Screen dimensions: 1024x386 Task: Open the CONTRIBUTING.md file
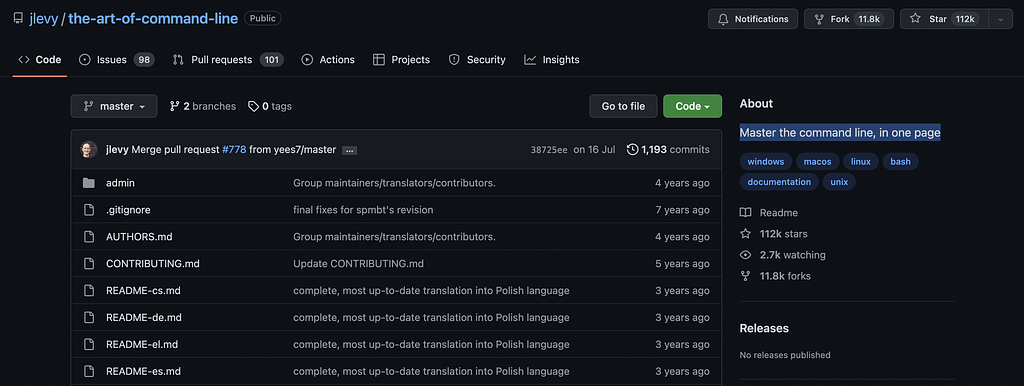point(153,264)
